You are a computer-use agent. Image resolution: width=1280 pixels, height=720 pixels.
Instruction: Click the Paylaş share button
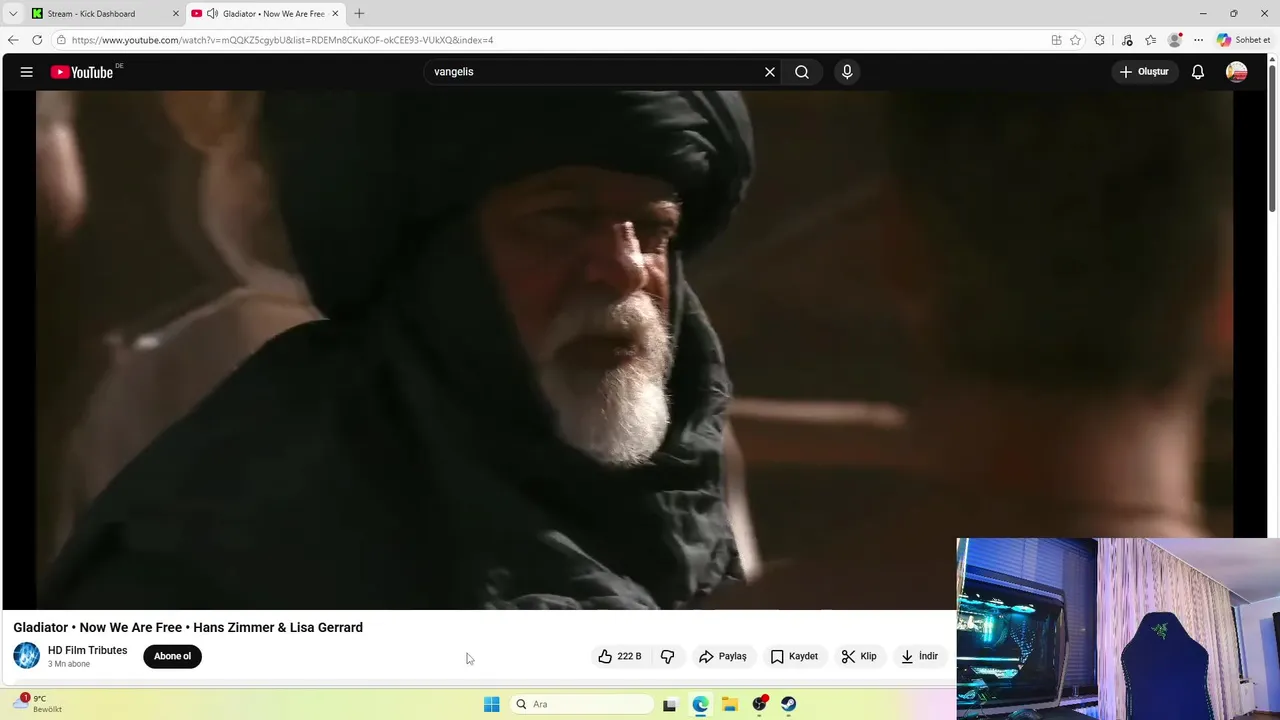723,656
